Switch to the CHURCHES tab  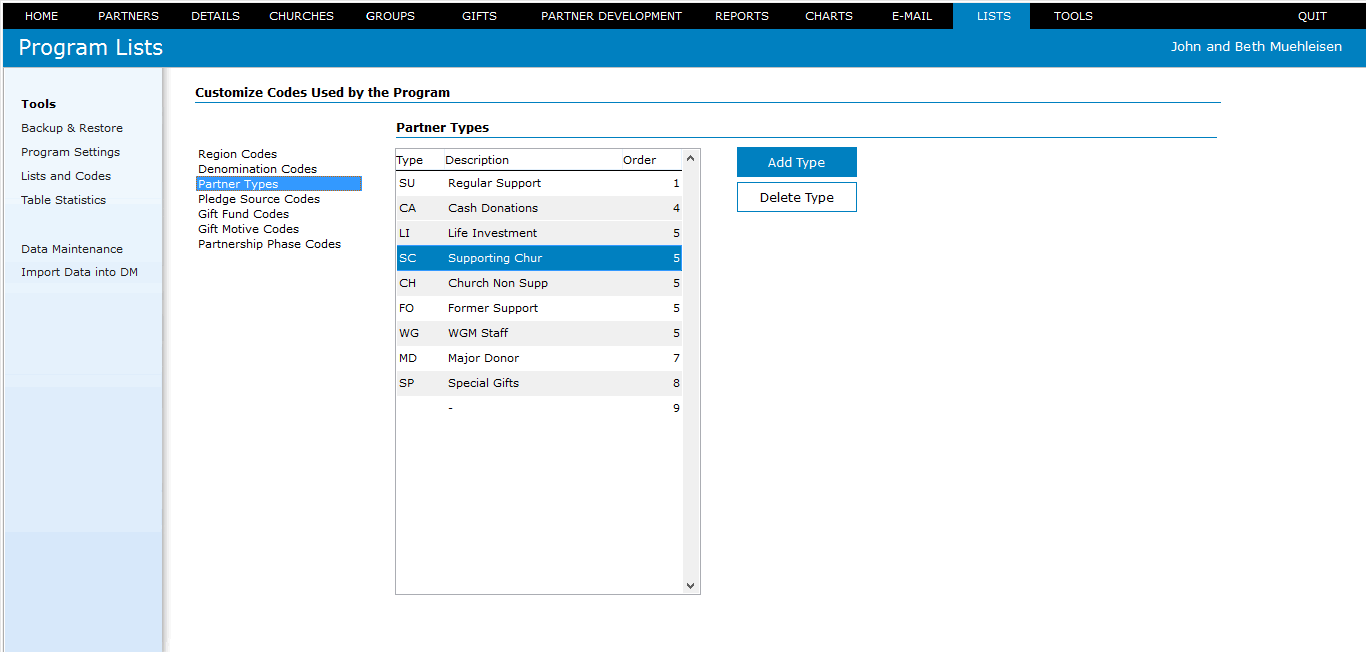(301, 16)
